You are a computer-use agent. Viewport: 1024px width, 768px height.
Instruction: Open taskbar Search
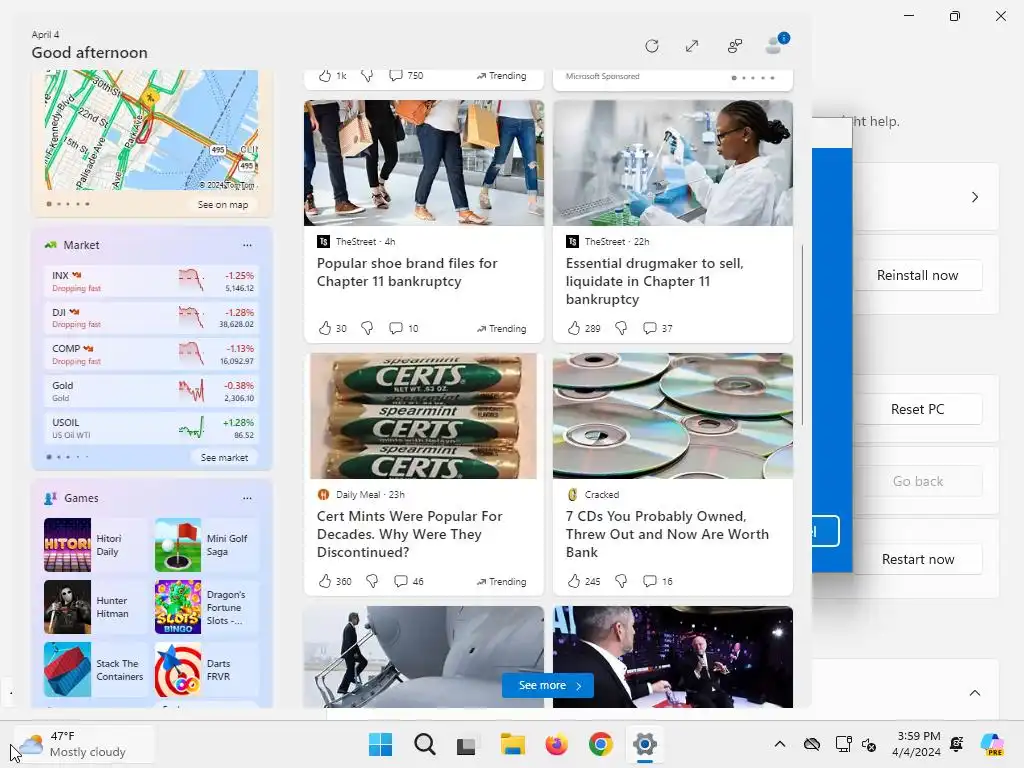424,744
